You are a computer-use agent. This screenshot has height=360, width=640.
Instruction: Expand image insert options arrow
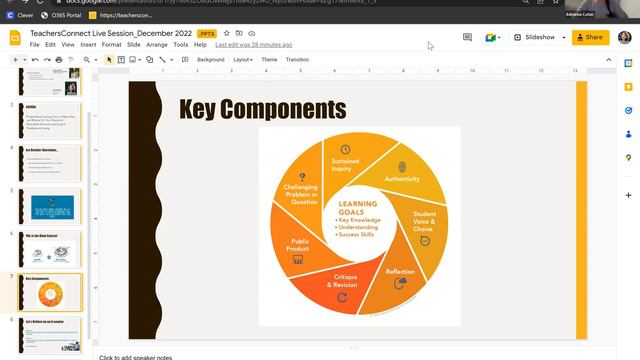pyautogui.click(x=140, y=60)
